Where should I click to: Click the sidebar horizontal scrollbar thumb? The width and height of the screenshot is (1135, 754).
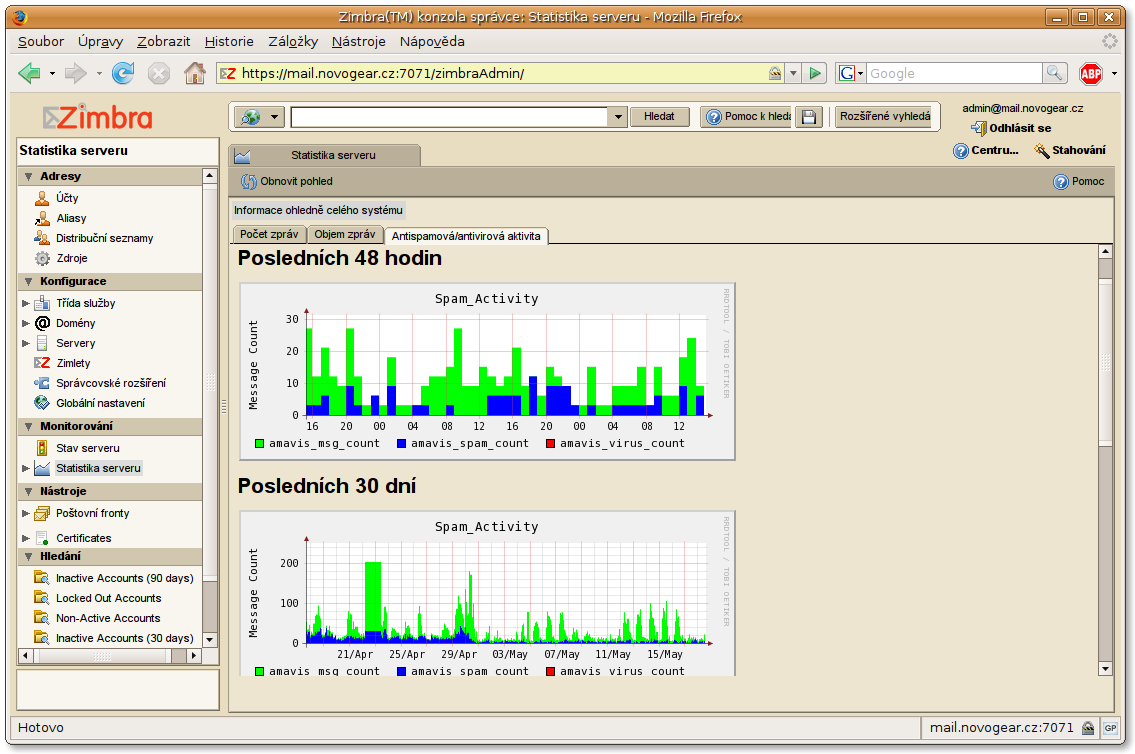pos(101,656)
